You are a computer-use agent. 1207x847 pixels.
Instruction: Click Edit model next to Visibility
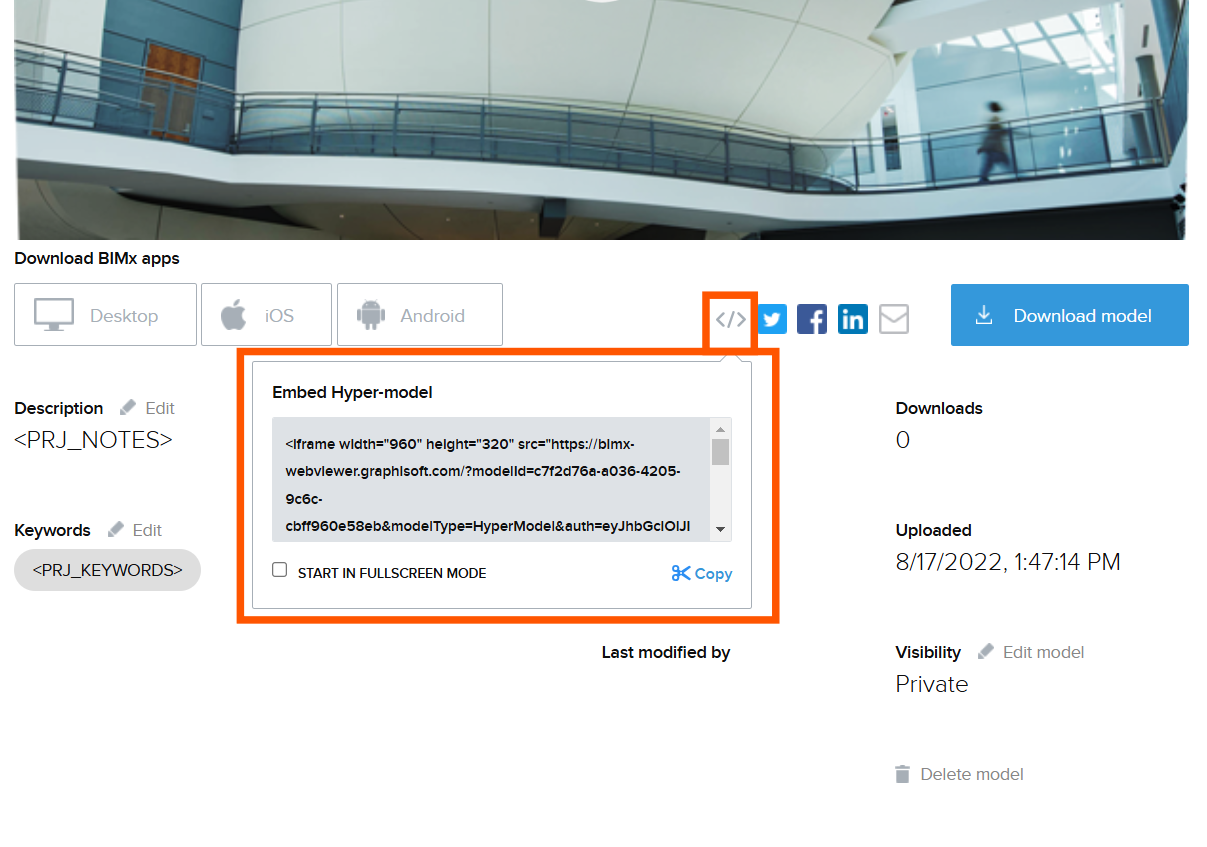coord(1031,652)
